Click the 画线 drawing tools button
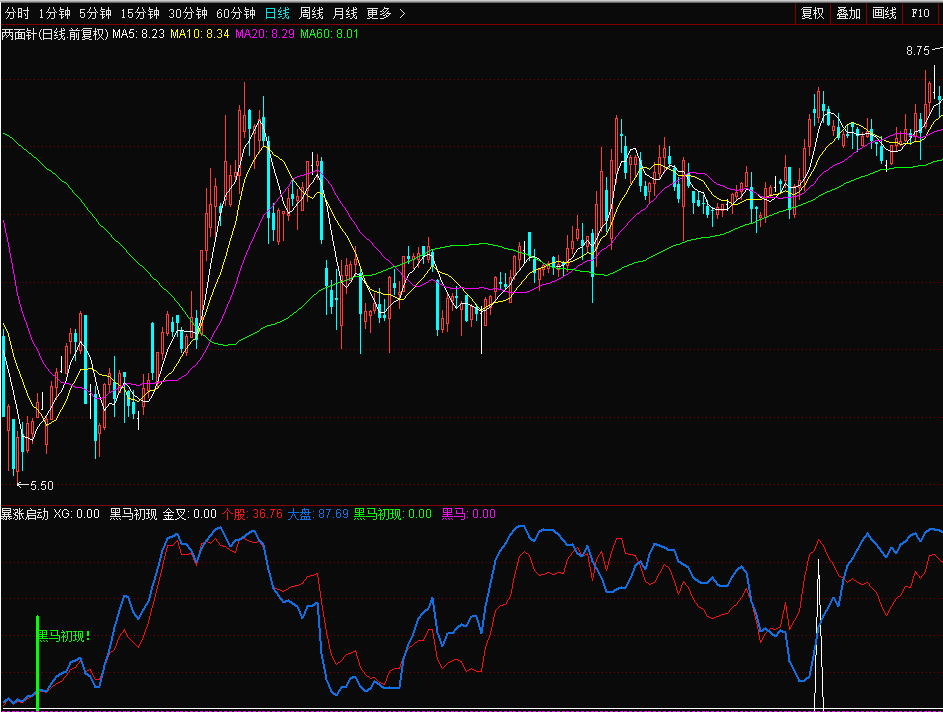Viewport: 943px width, 712px height. coord(885,13)
